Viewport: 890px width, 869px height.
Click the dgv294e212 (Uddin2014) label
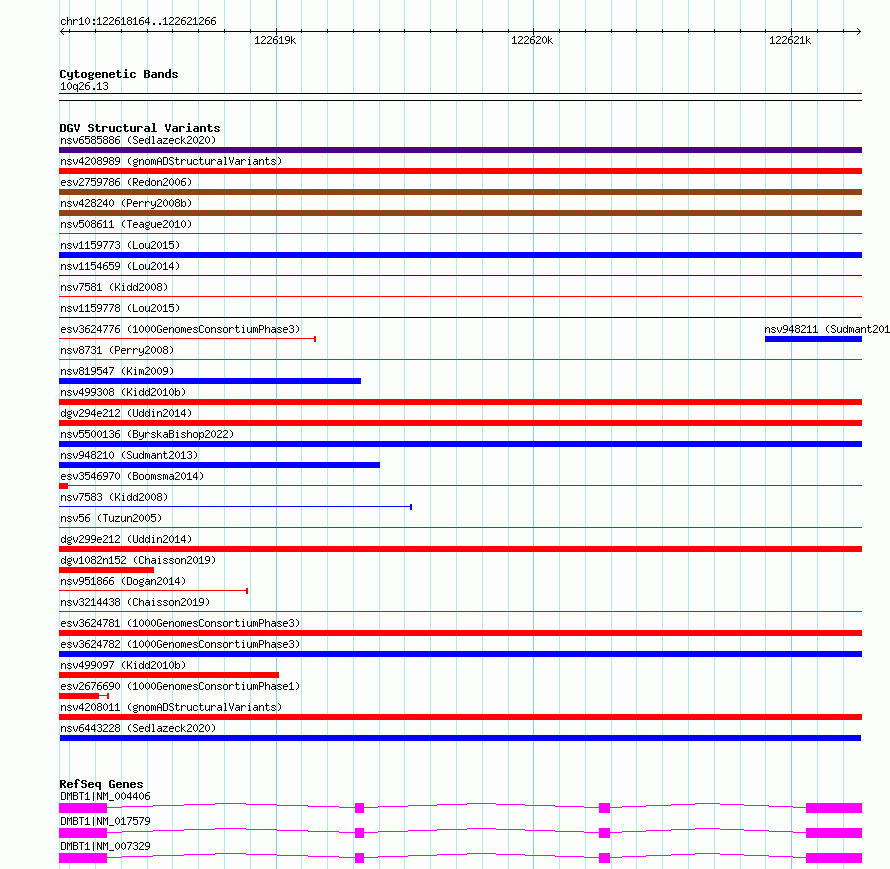(x=126, y=413)
